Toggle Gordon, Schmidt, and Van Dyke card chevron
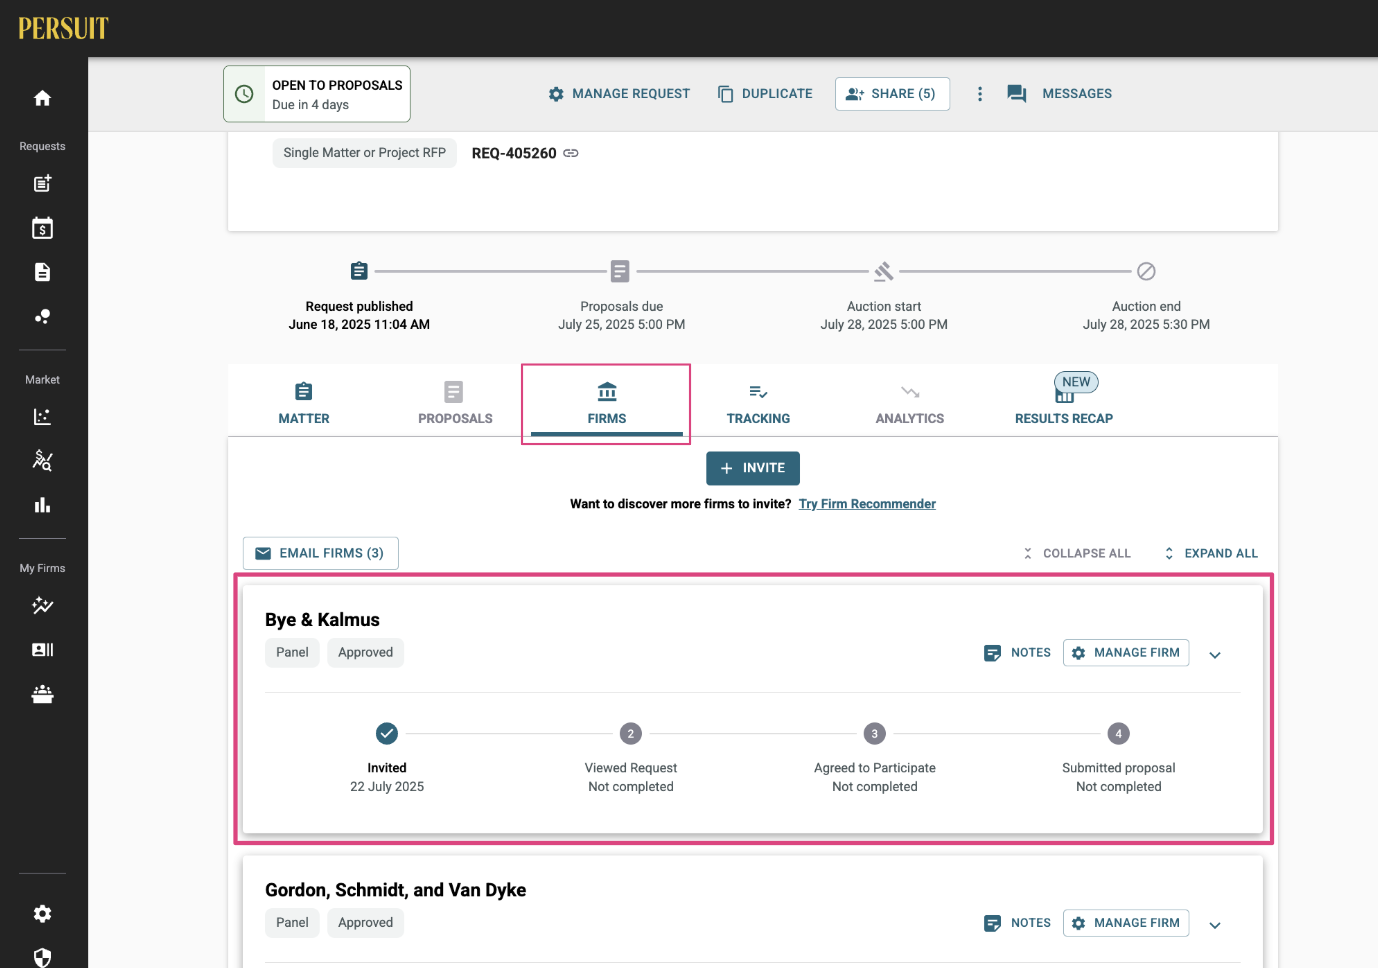1378x968 pixels. click(1215, 925)
